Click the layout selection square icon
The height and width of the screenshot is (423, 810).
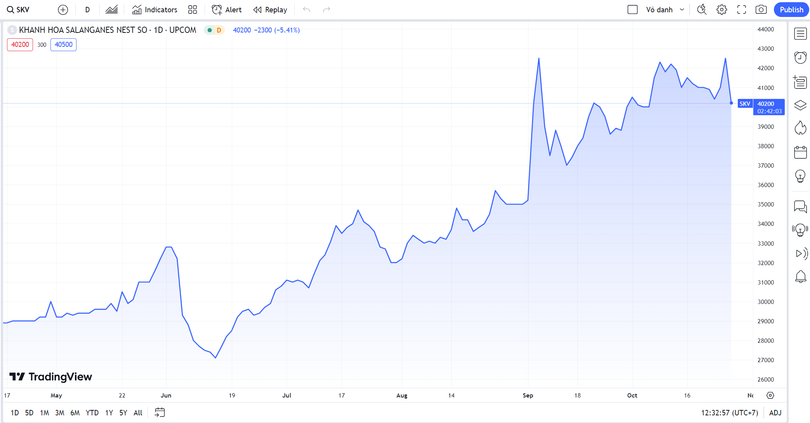click(x=632, y=10)
